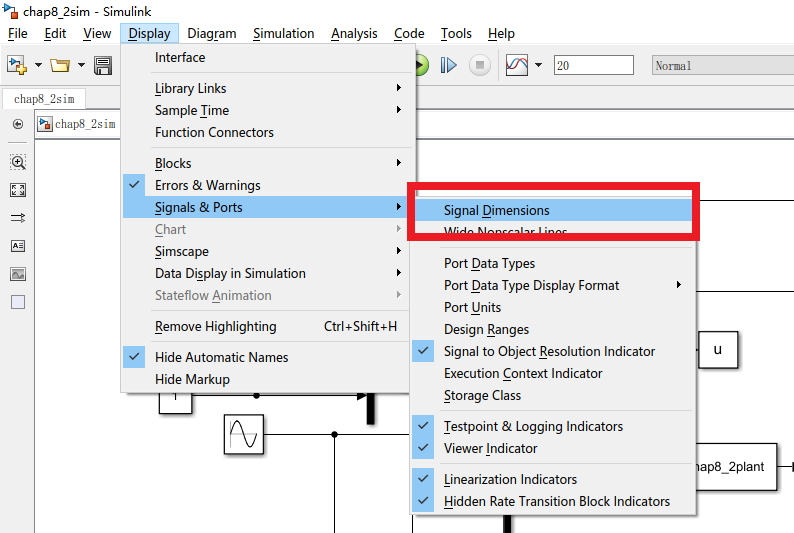Toggle Viewer Indicator option
This screenshot has height=533, width=794.
click(553, 448)
